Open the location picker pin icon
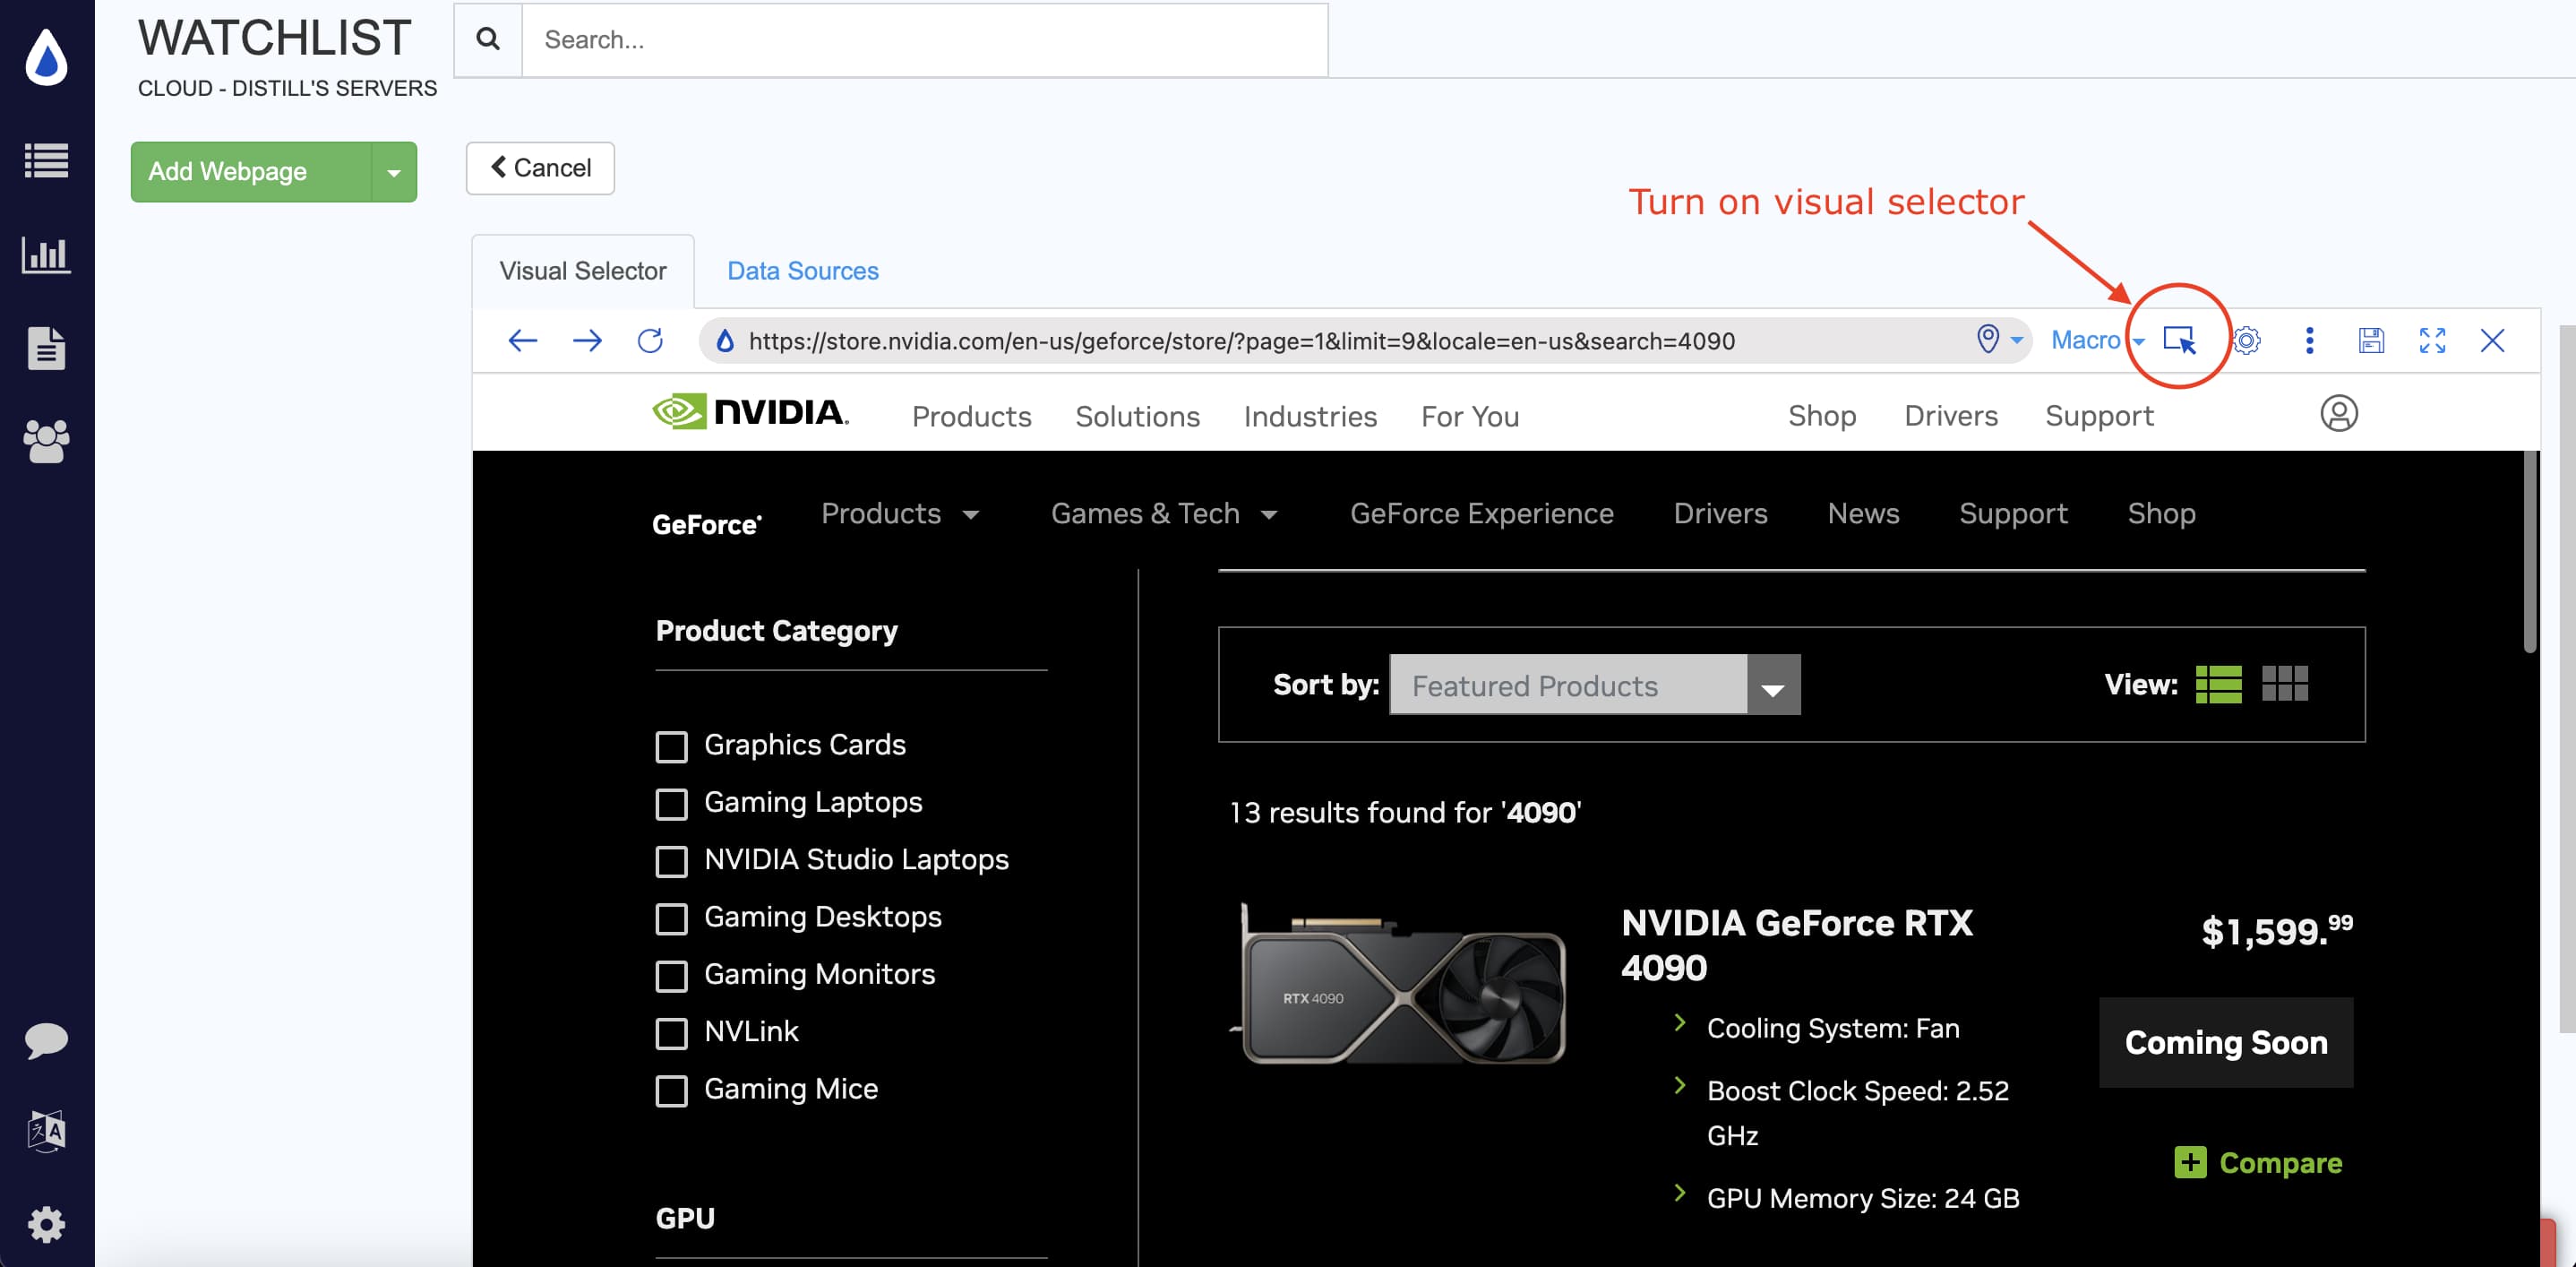Screen dimensions: 2576x1267 point(1988,340)
